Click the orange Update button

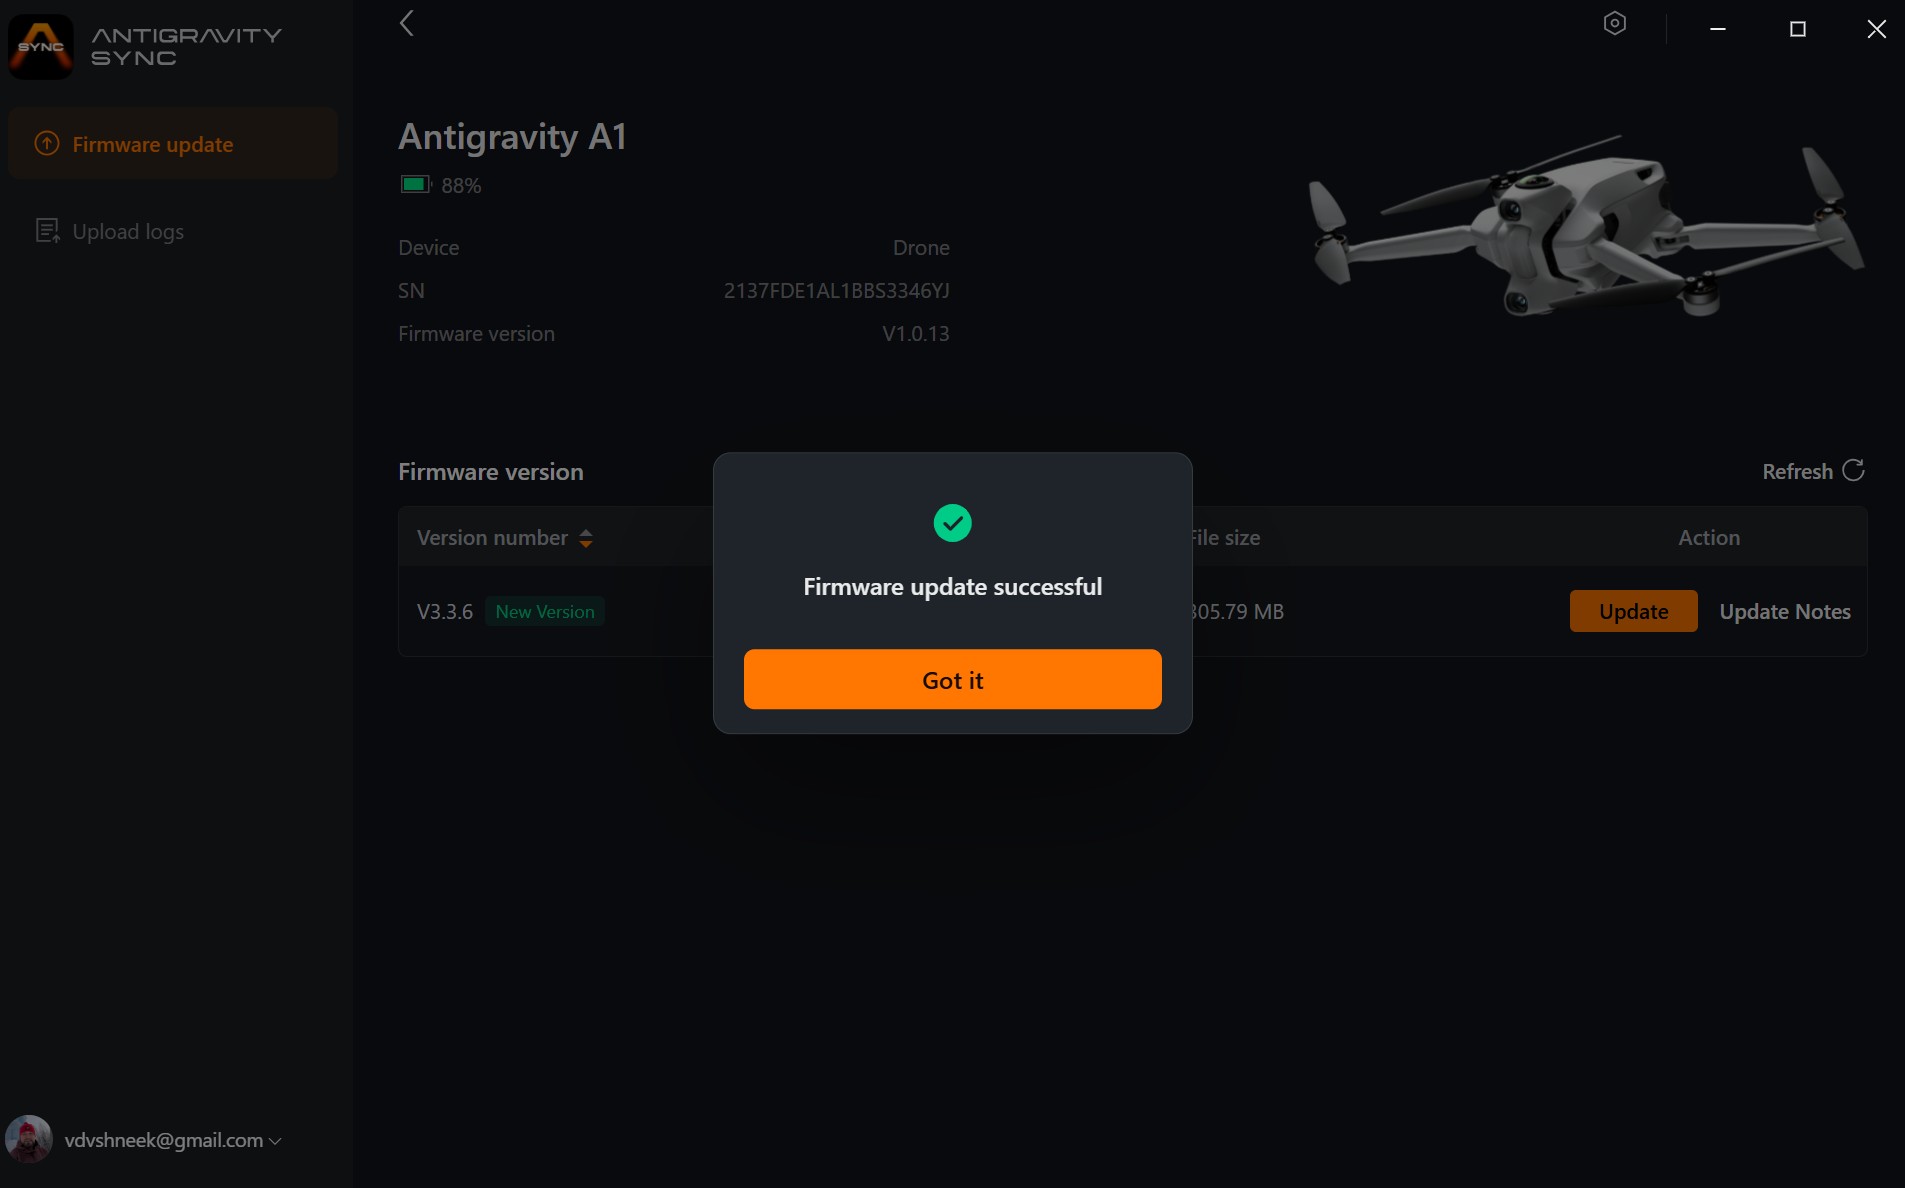click(1633, 611)
